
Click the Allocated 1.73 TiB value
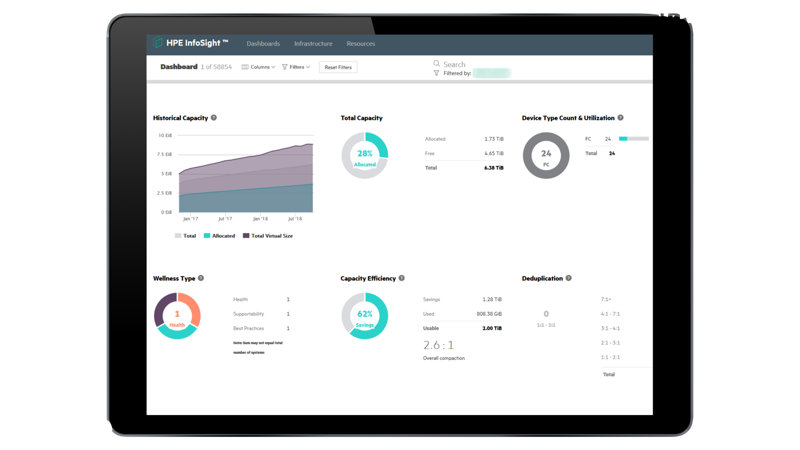tap(494, 139)
